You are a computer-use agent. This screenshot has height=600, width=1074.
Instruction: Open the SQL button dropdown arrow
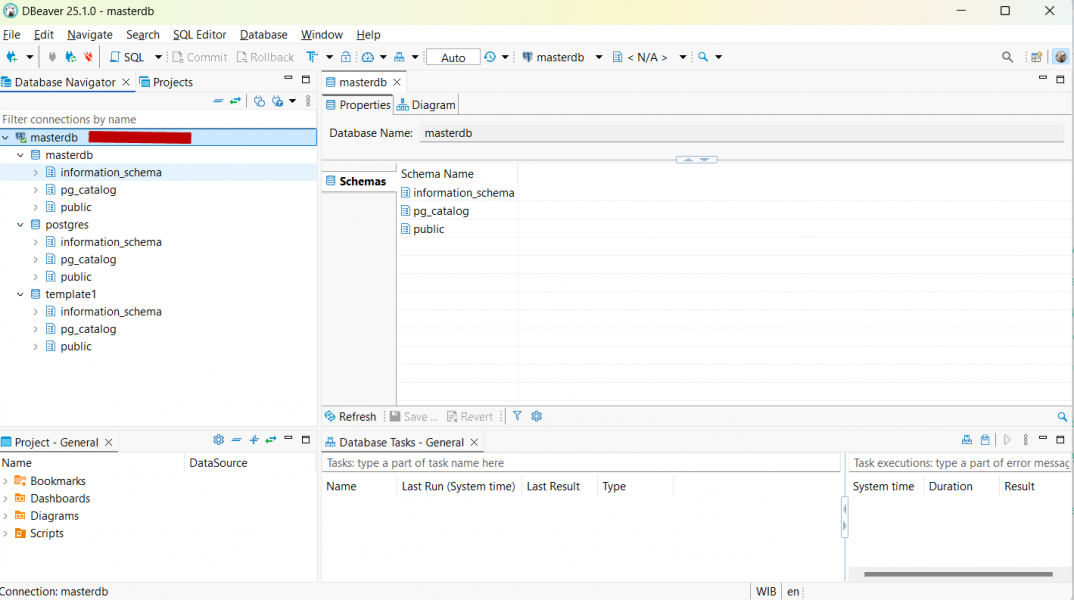(x=158, y=57)
